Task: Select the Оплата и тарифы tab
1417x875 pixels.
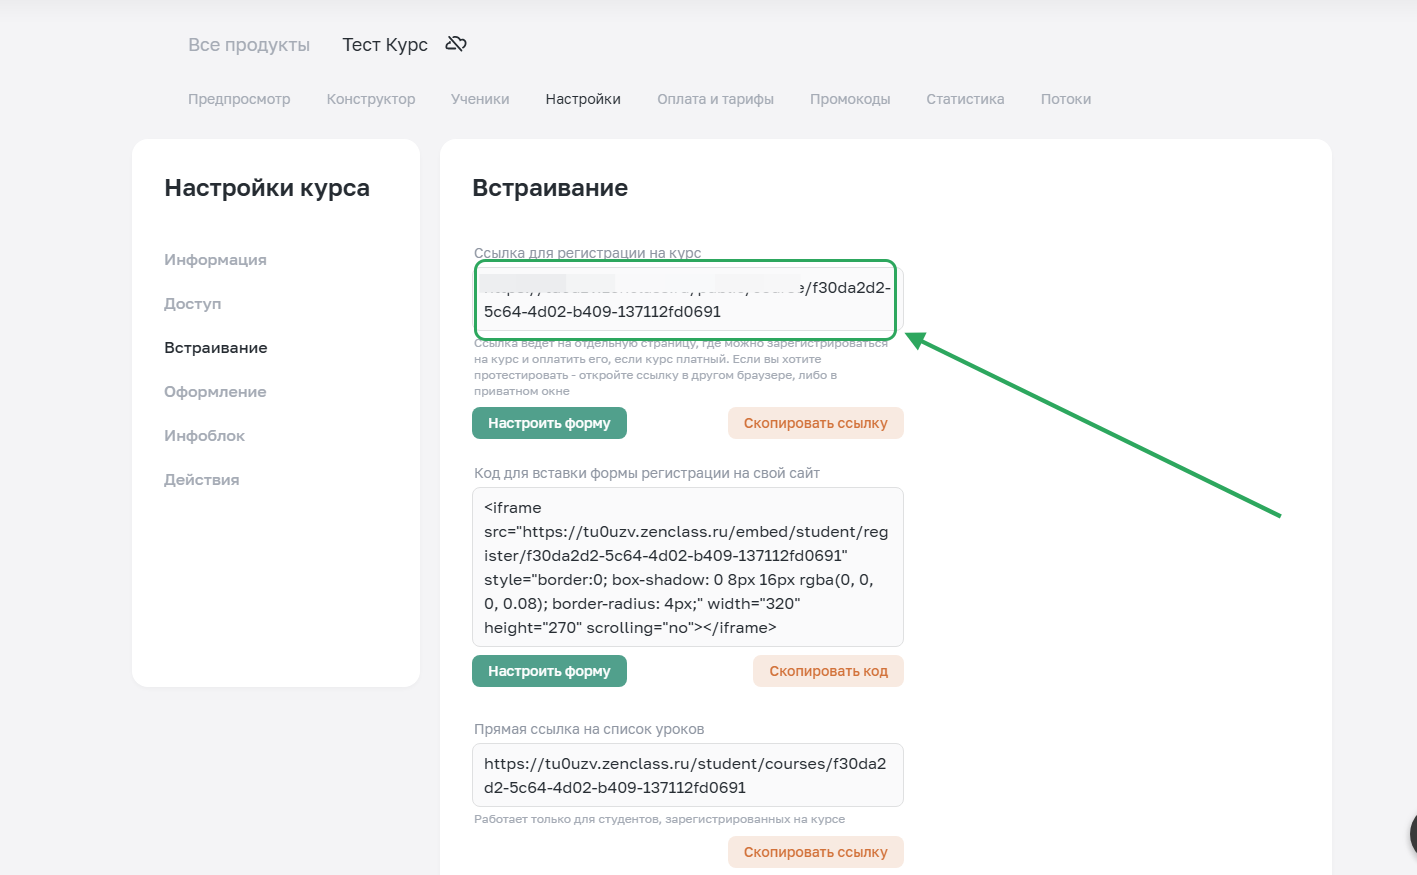Action: click(715, 99)
